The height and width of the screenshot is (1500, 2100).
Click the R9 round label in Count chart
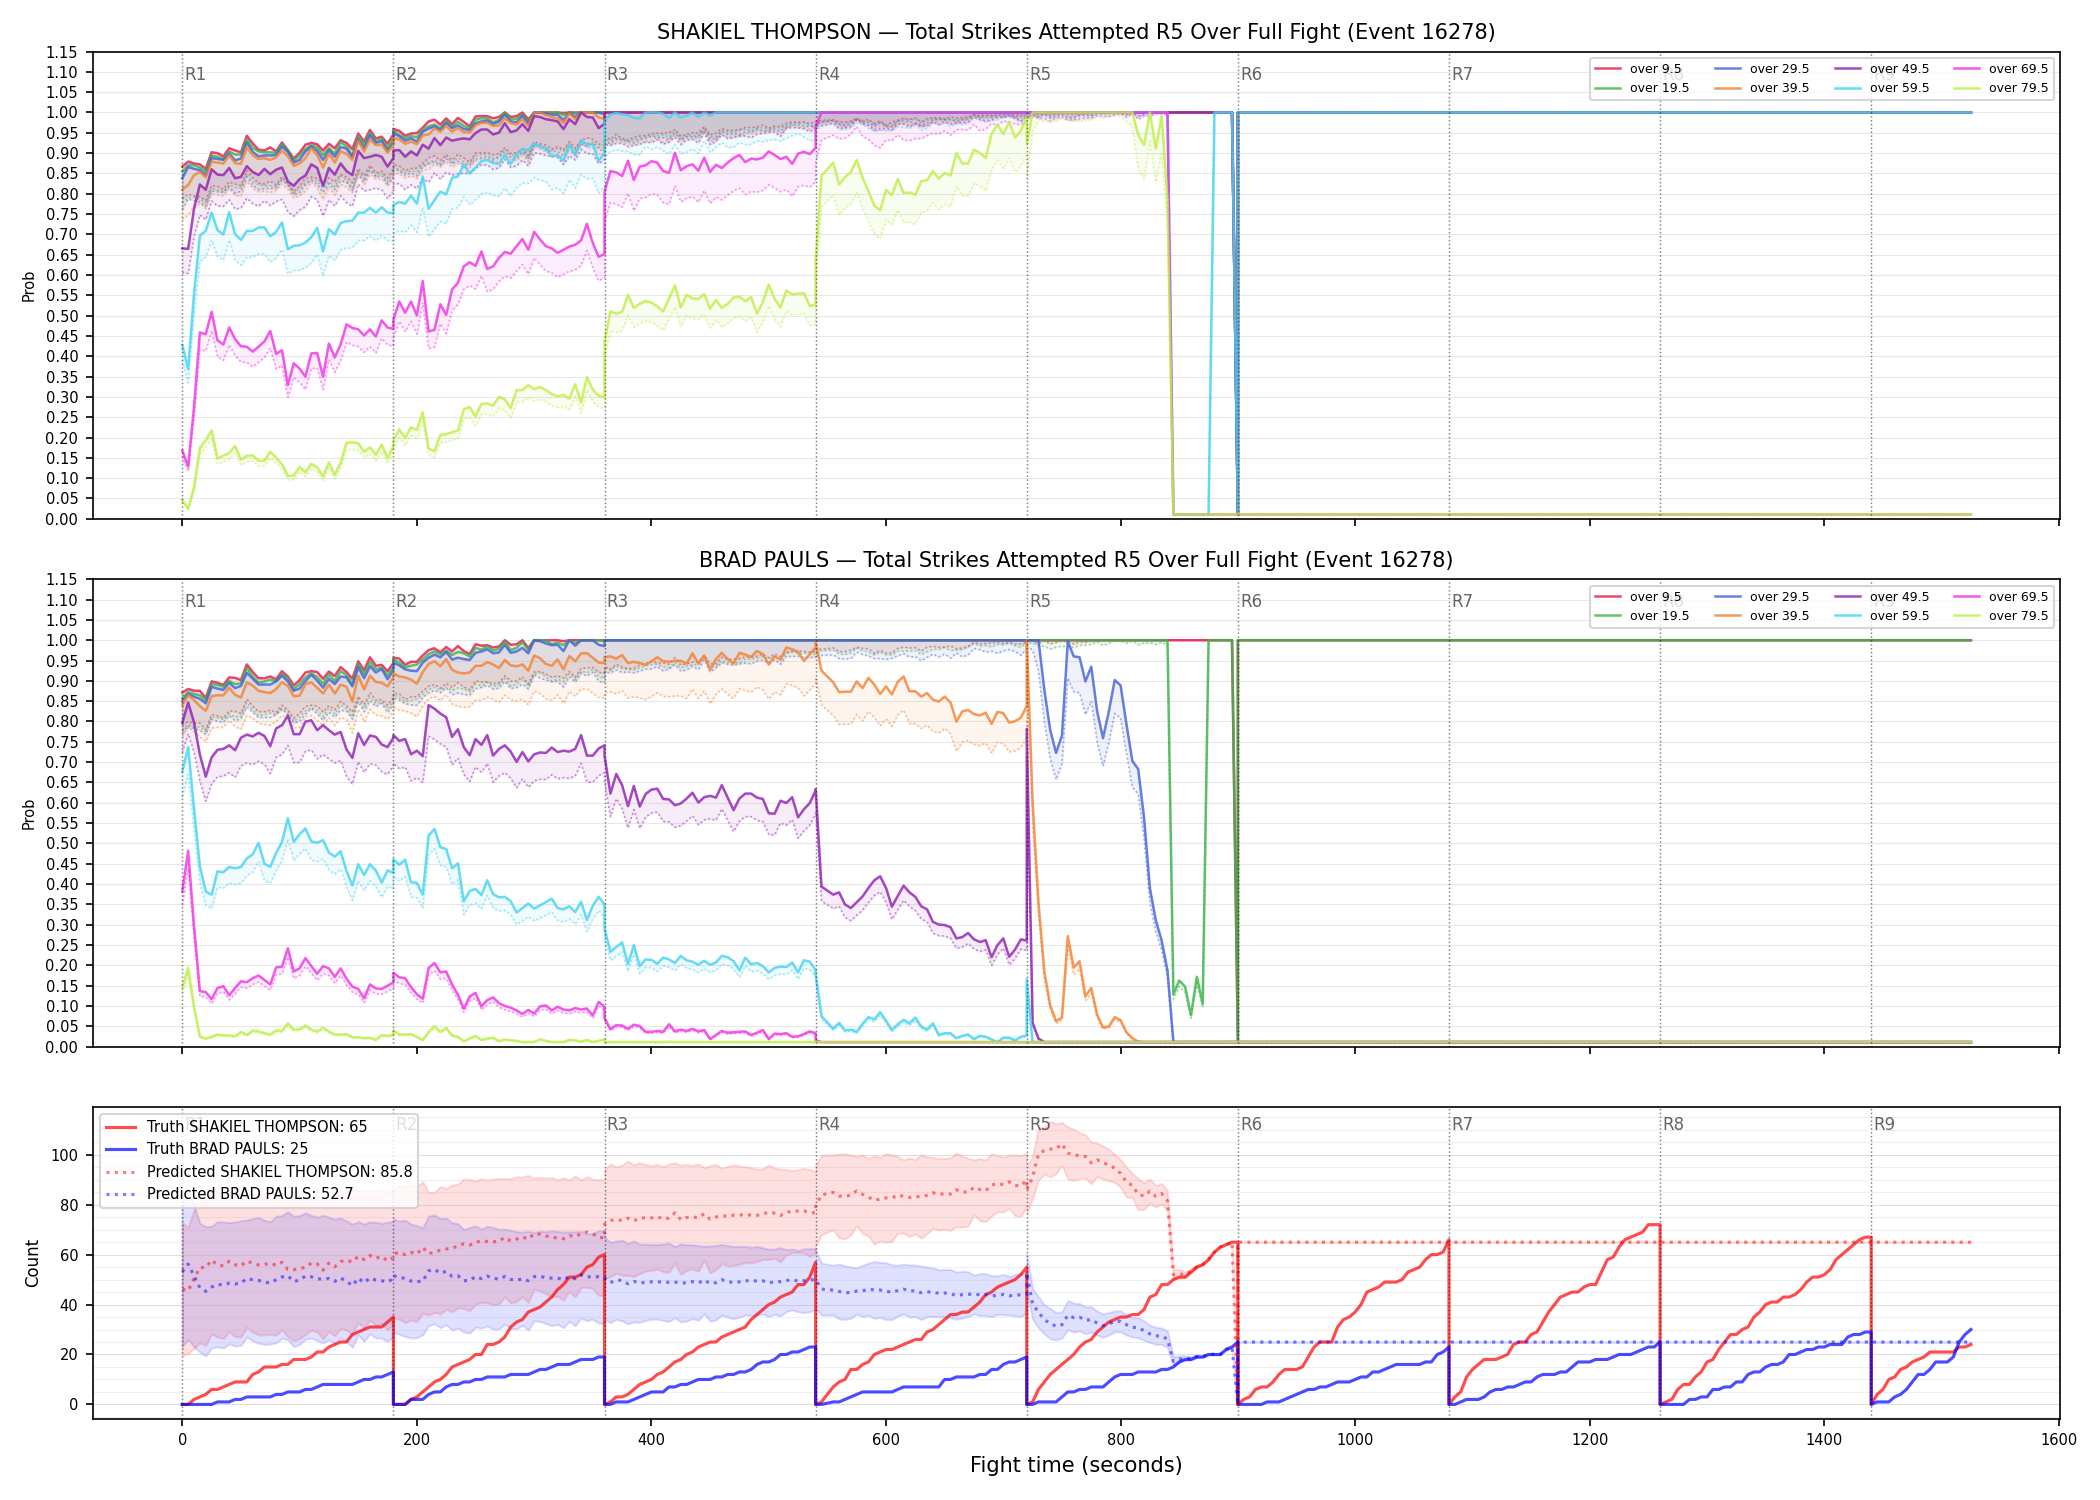click(1884, 1124)
